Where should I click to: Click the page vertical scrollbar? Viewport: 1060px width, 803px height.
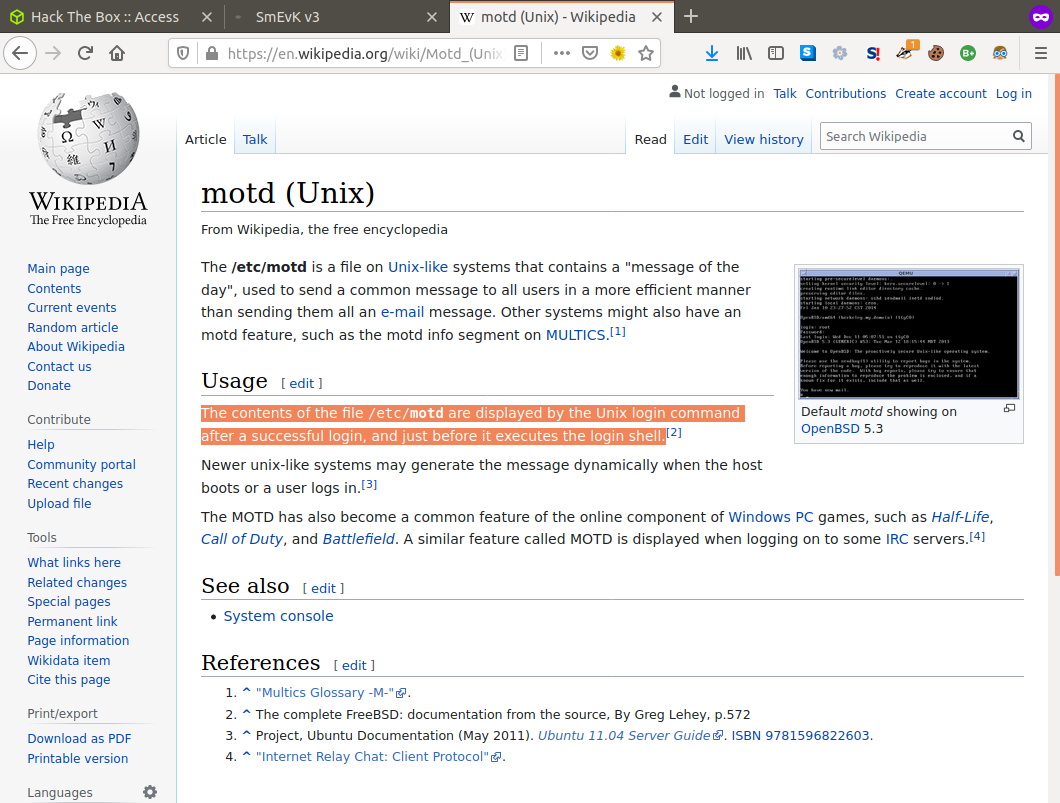coord(1057,324)
